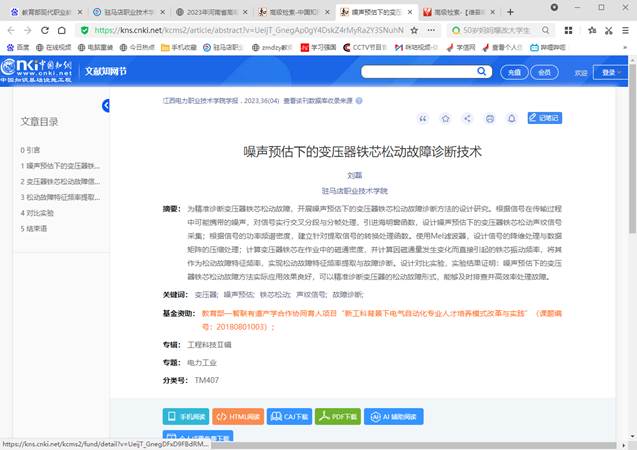Jump to outline section 4 对比实验
Viewport: 637px width, 450px height.
[x=37, y=213]
